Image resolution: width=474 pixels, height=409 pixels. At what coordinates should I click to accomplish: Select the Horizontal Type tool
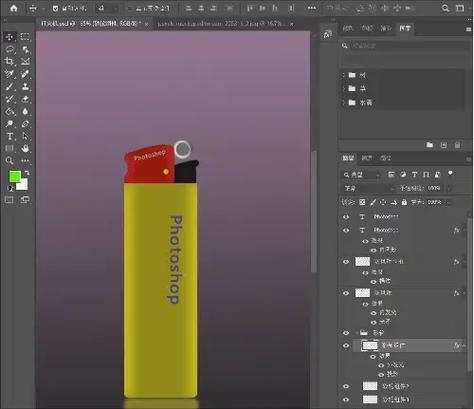pos(10,136)
